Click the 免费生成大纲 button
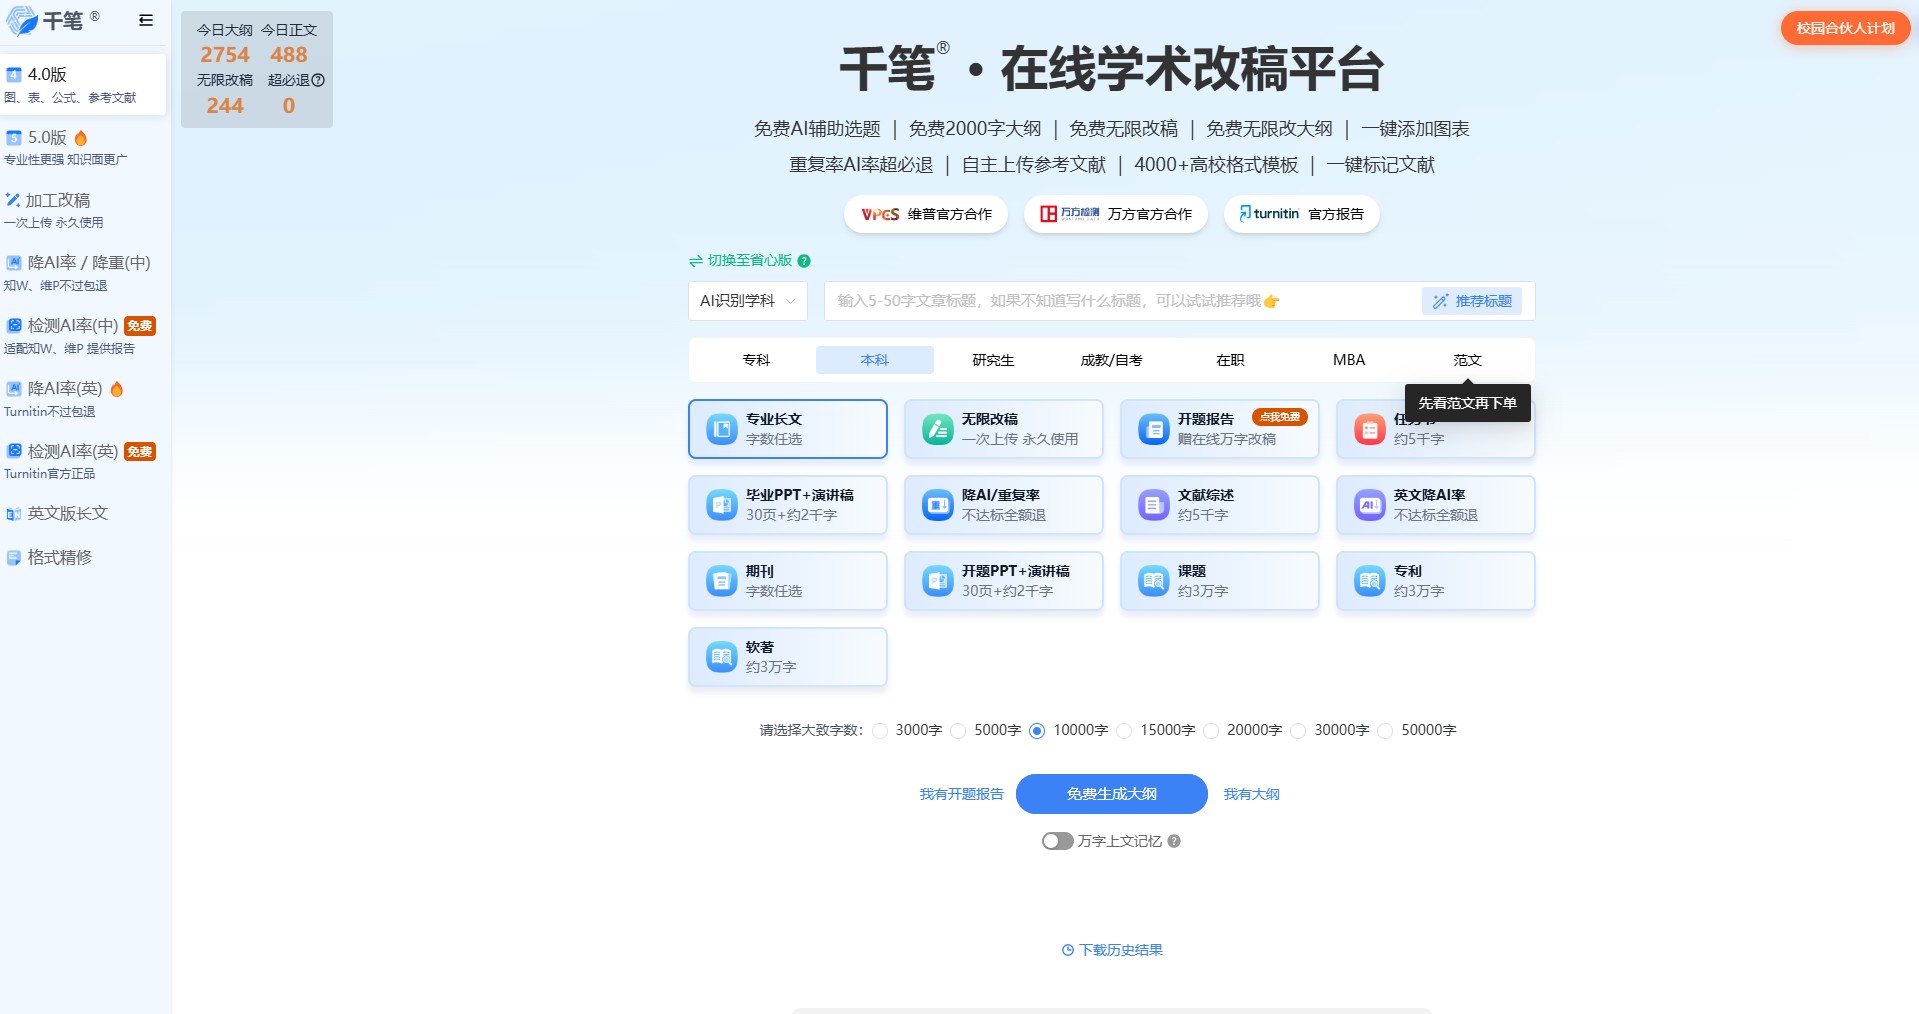1919x1014 pixels. click(1112, 794)
